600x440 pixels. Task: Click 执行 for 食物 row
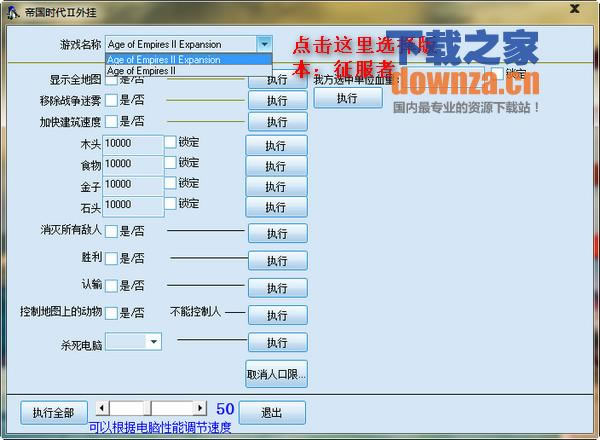[x=276, y=166]
